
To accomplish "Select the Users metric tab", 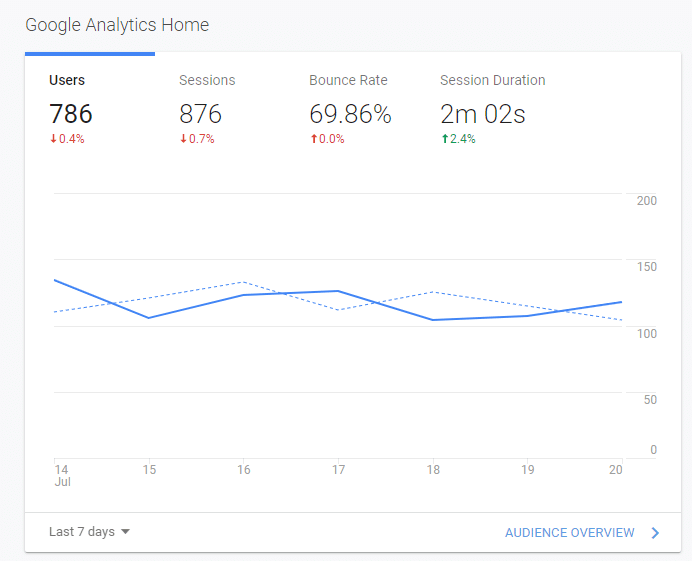I will point(90,109).
